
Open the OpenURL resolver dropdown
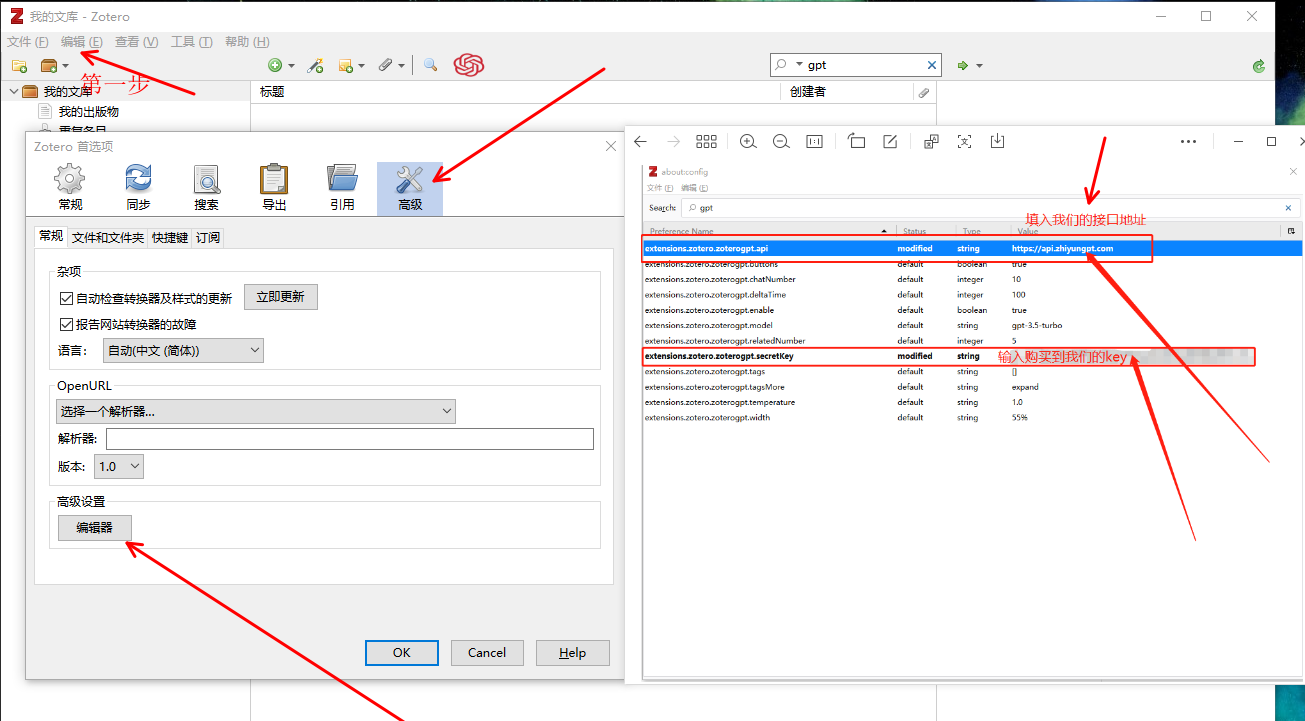[256, 411]
